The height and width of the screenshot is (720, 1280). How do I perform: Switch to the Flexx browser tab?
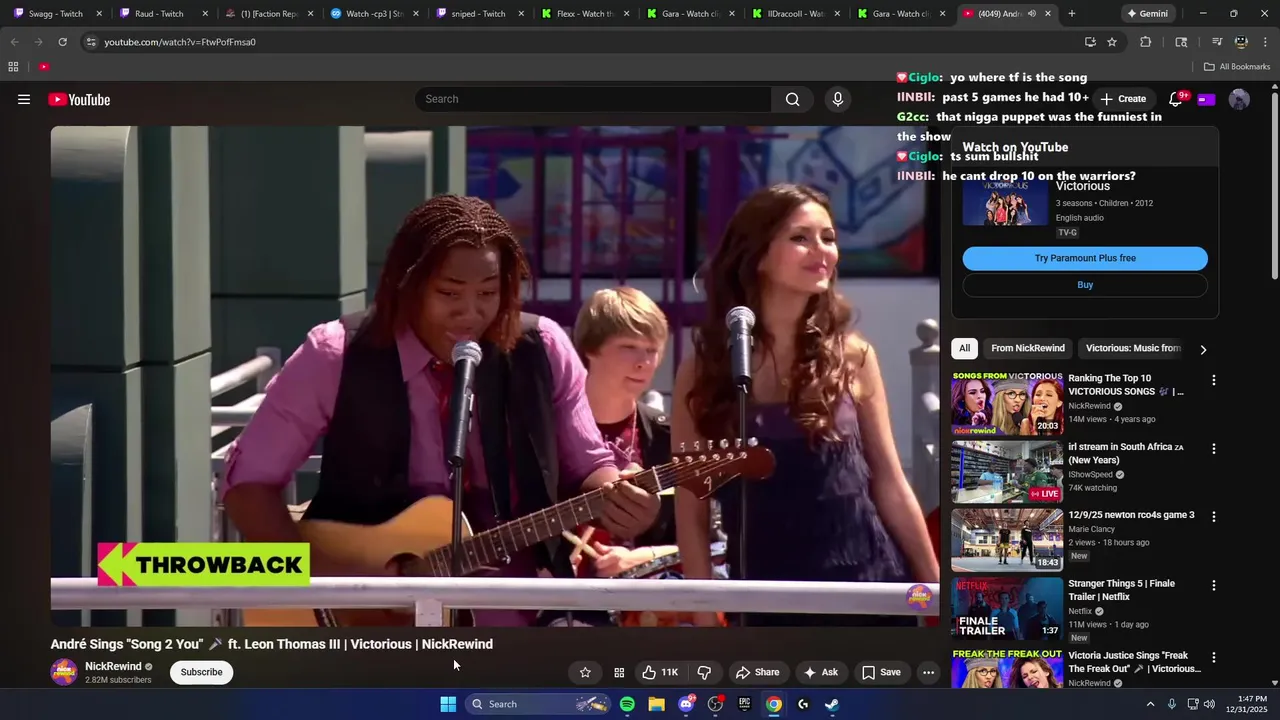pos(585,14)
